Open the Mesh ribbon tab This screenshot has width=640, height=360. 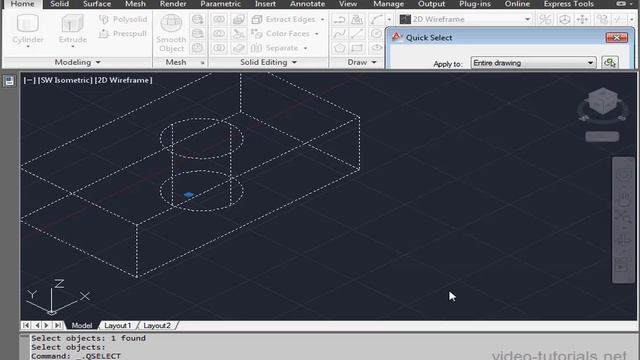[x=135, y=4]
